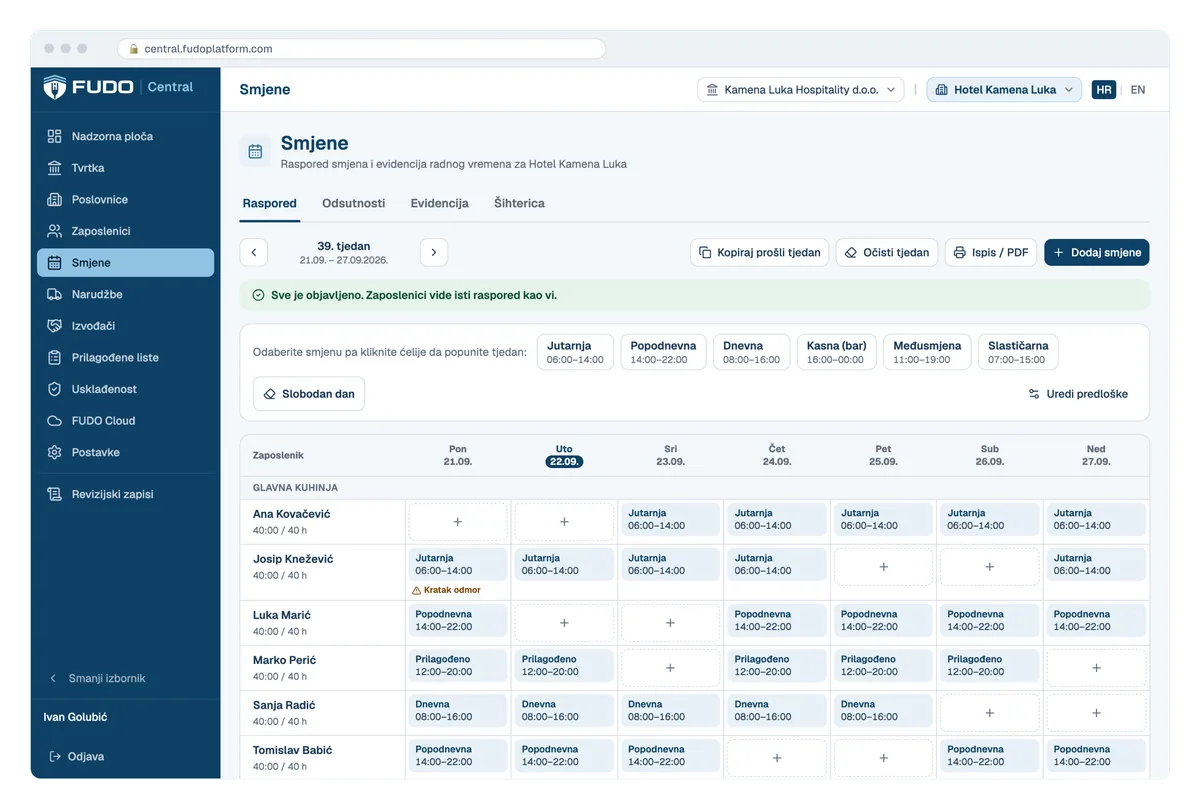Click the Postavke gear icon
The width and height of the screenshot is (1200, 810).
(55, 452)
